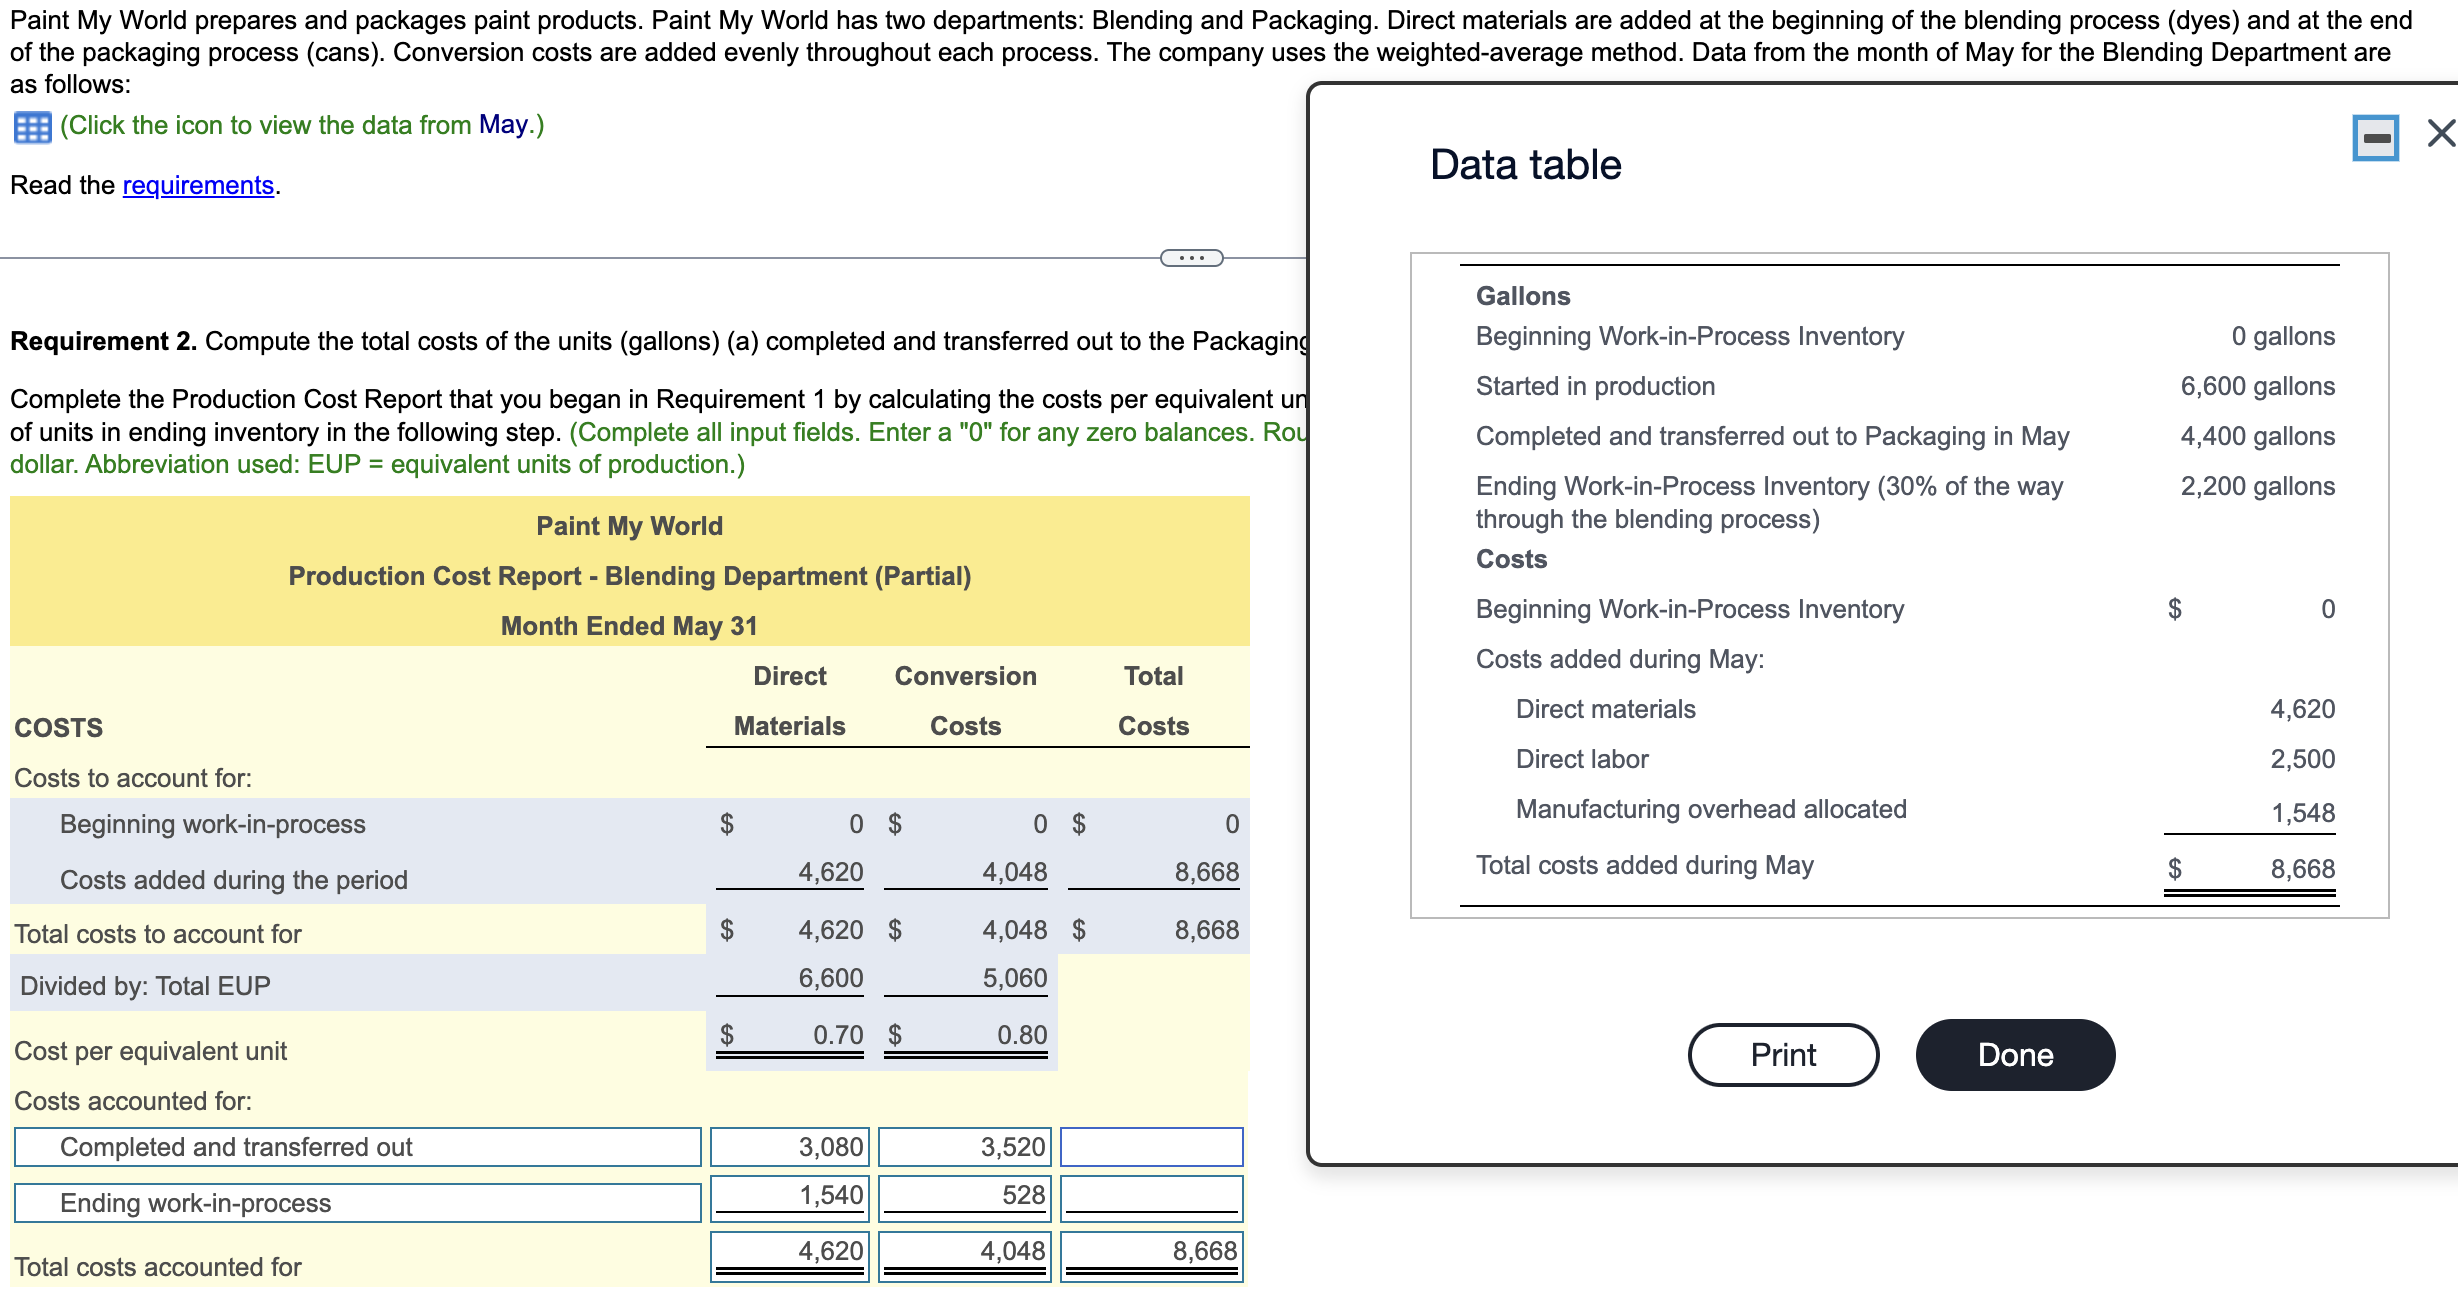Open the requirements link
The height and width of the screenshot is (1298, 2458).
tap(196, 185)
